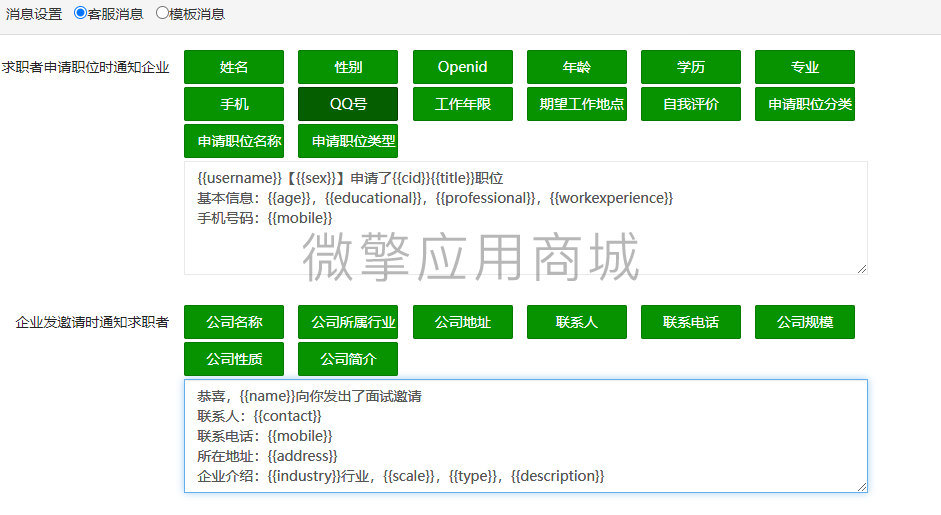Insert the 联系电话 variable
This screenshot has width=941, height=515.
coord(690,322)
